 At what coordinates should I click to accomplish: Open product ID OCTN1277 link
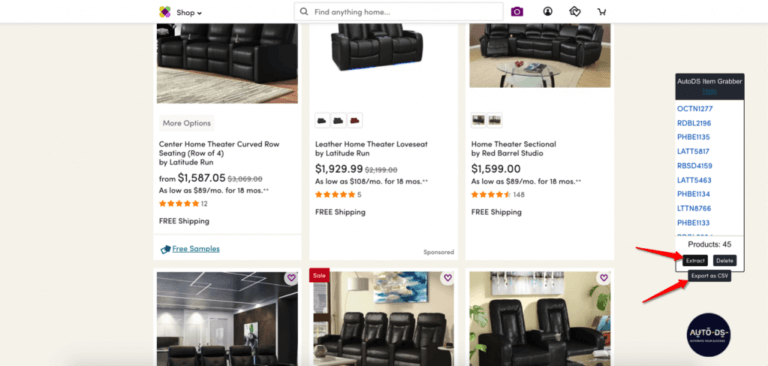coord(695,109)
